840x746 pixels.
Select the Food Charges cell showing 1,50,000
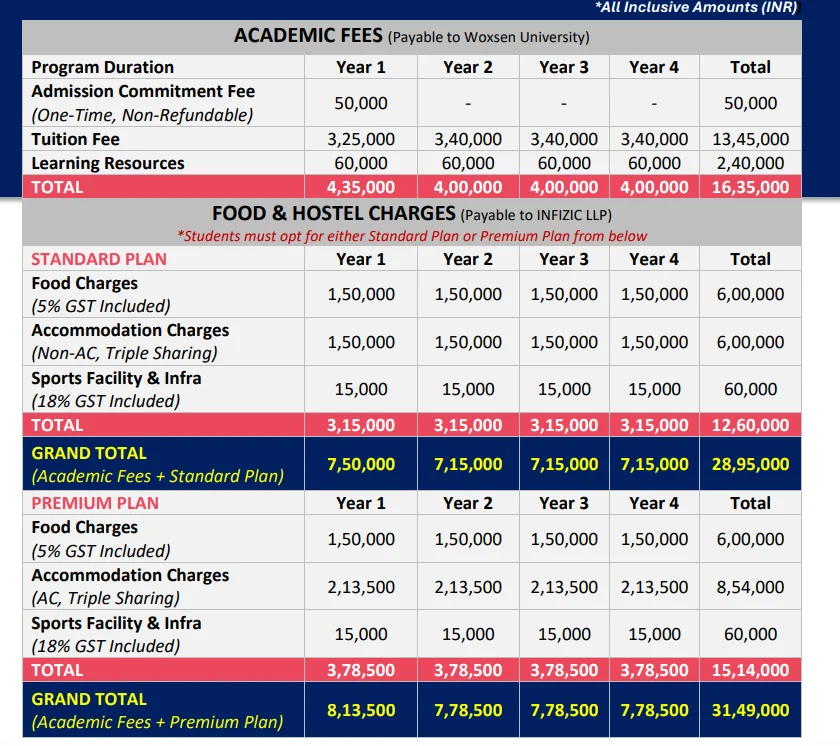coord(361,291)
